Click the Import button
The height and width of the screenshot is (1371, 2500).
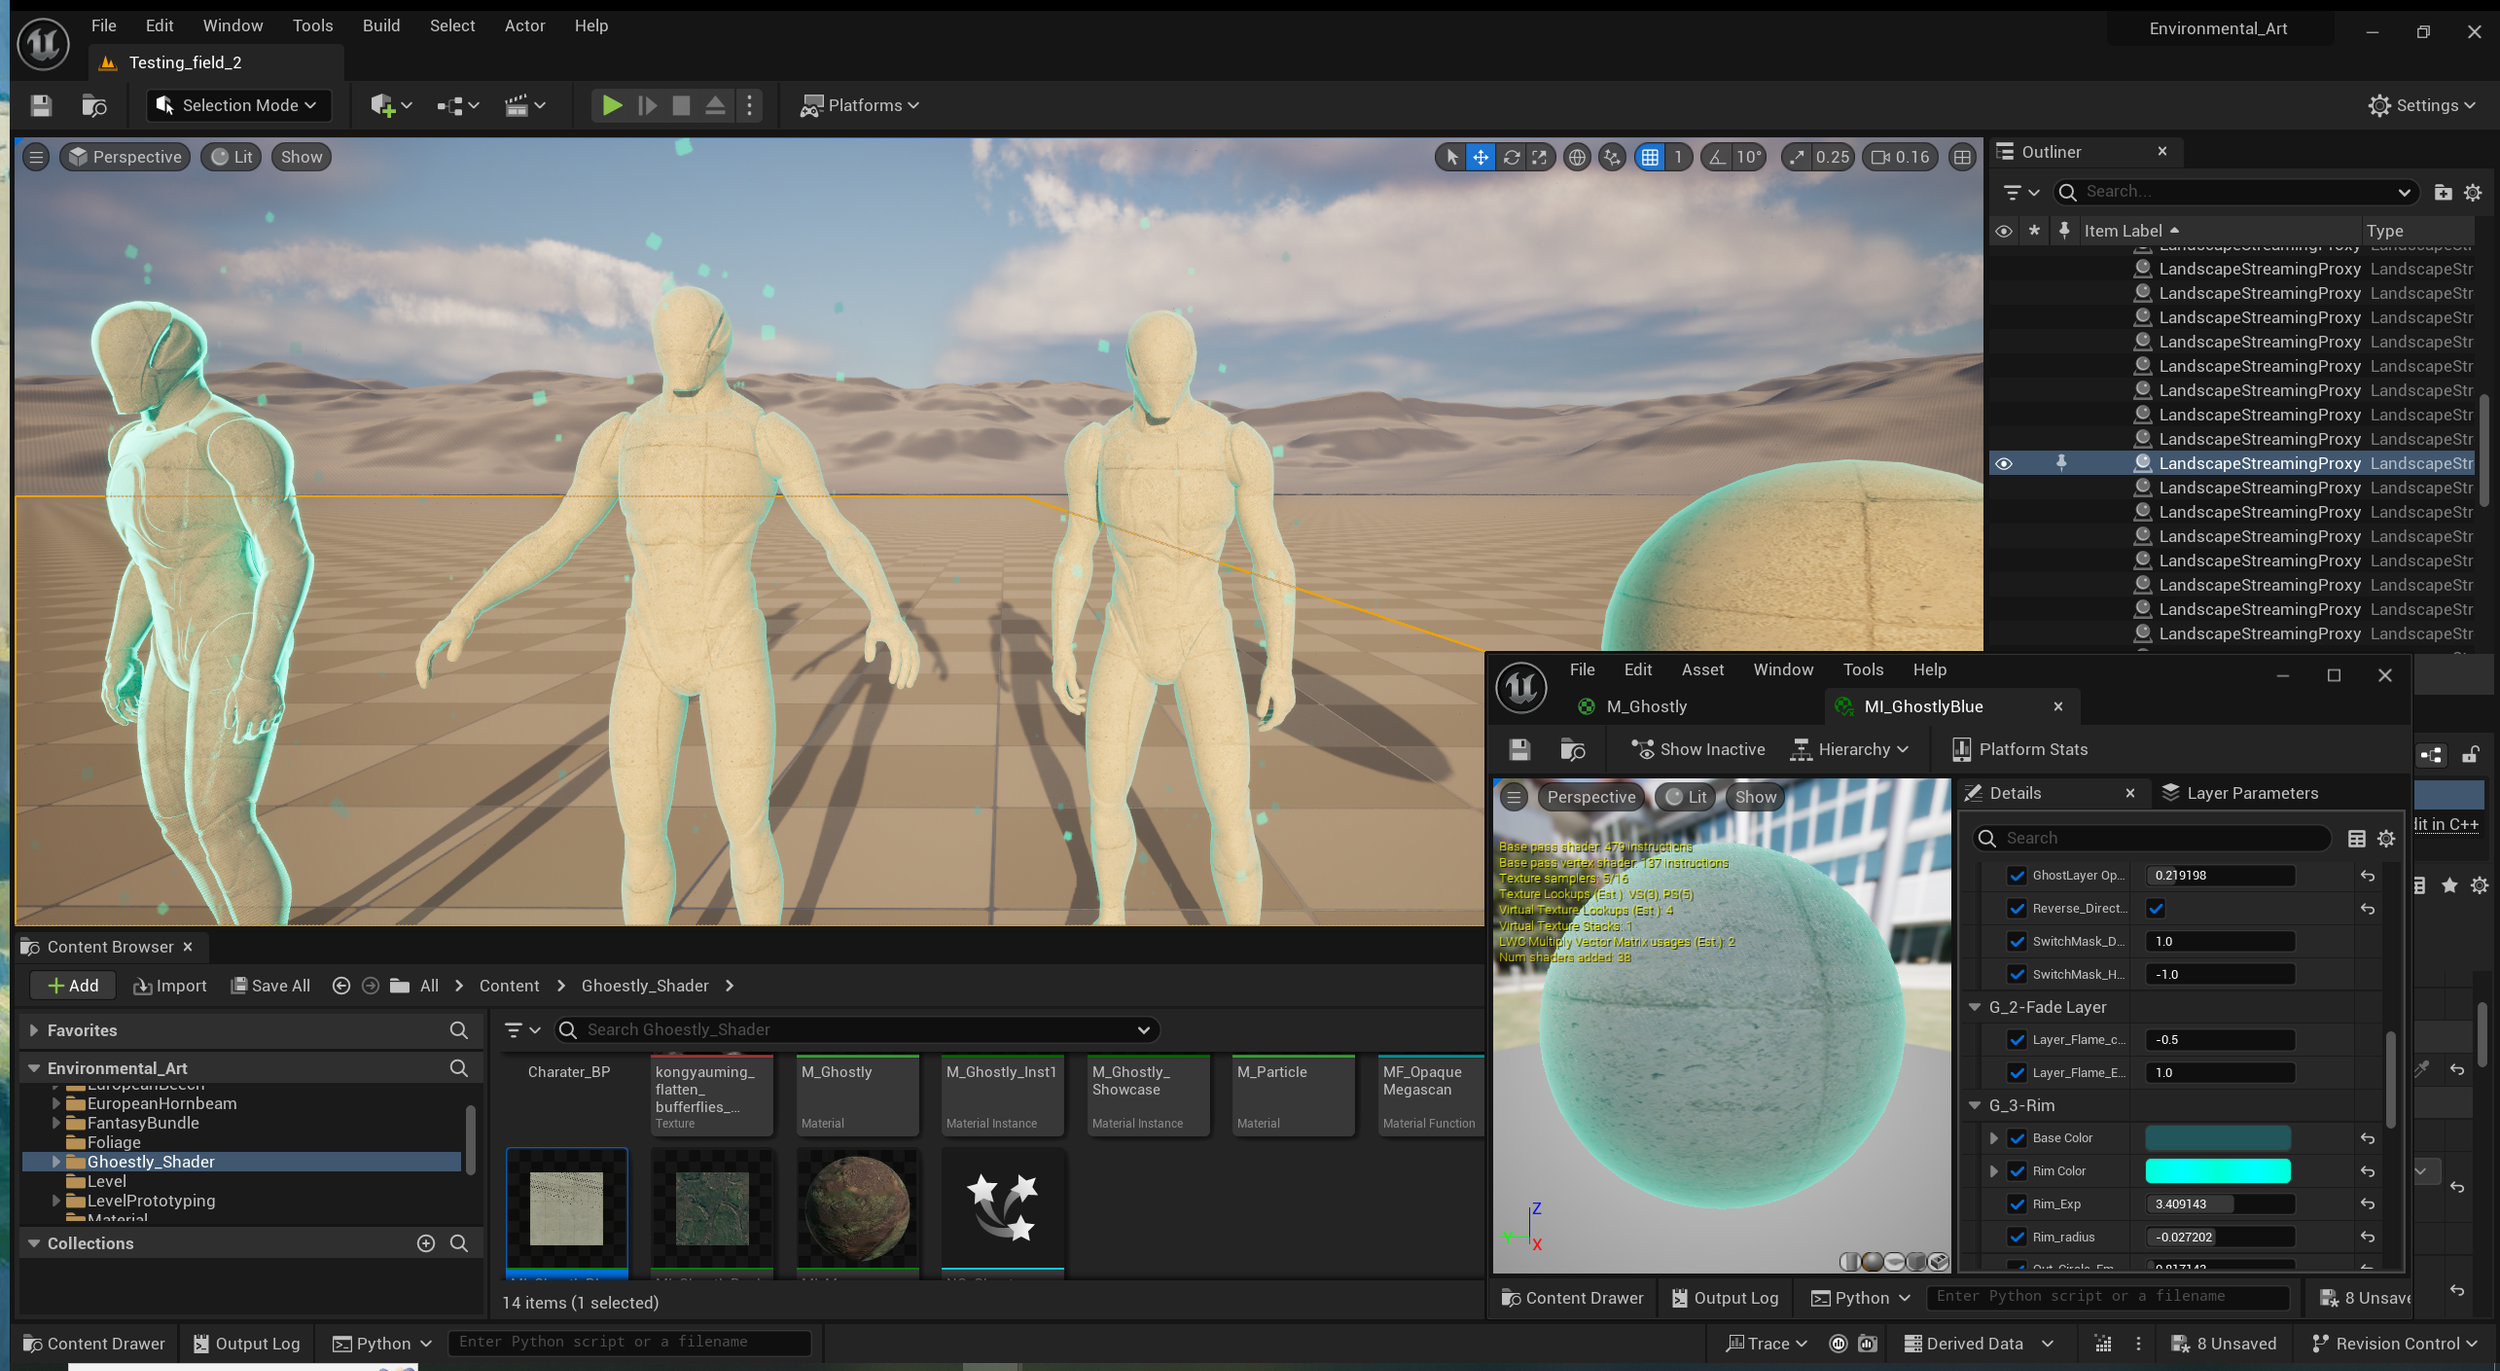coord(170,985)
